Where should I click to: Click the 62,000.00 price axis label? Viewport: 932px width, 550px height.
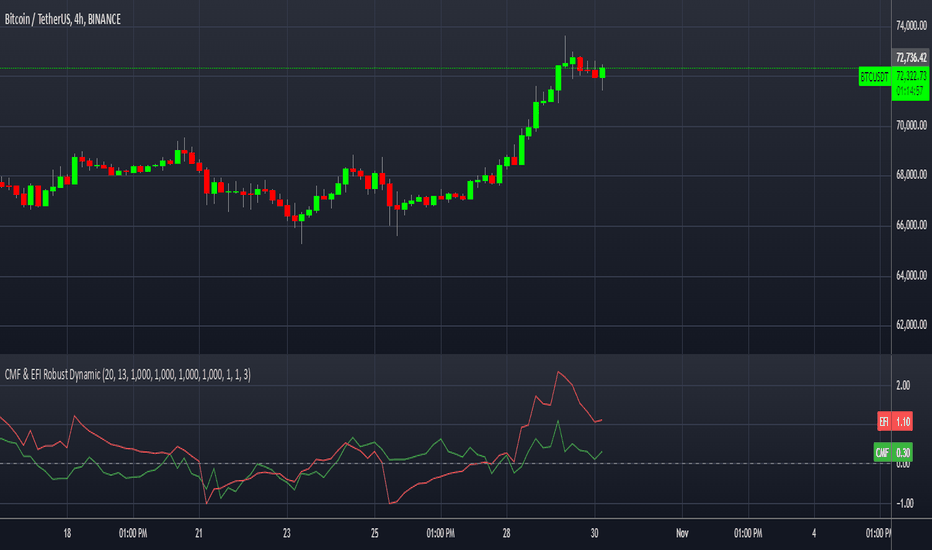910,324
